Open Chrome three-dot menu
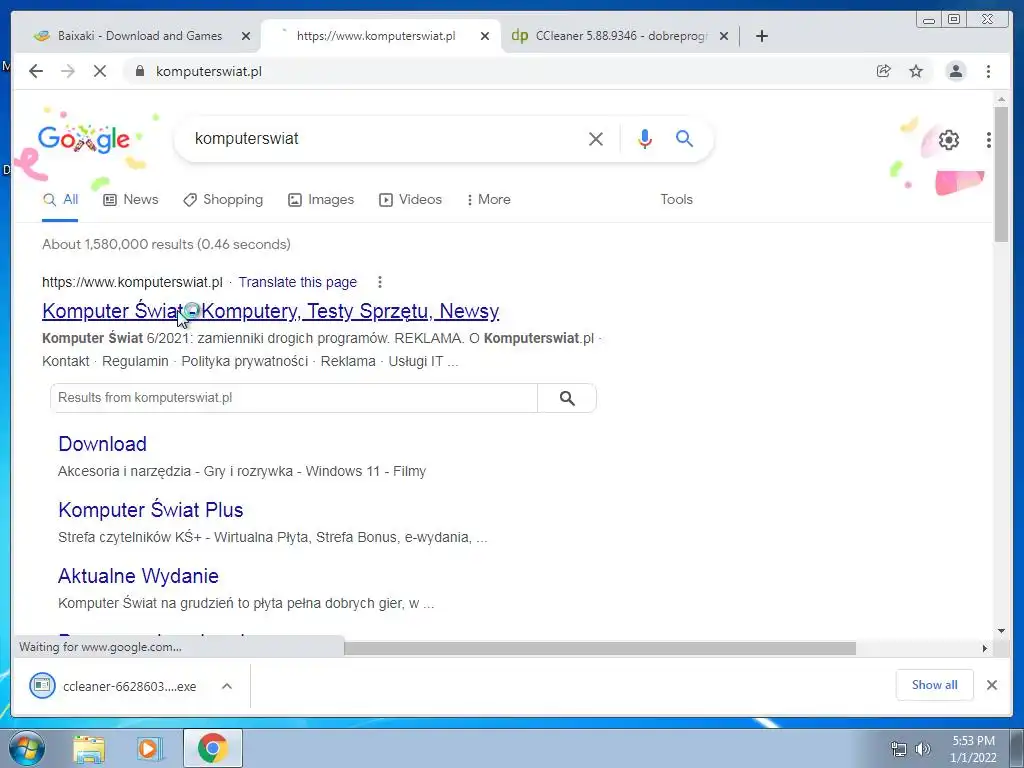The height and width of the screenshot is (768, 1024). click(x=988, y=71)
